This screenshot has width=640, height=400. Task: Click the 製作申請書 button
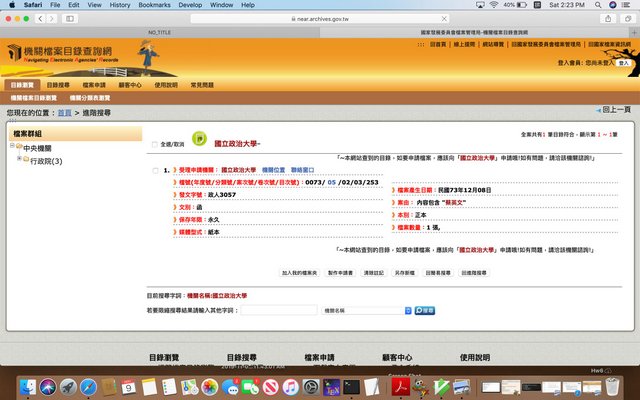coord(340,273)
